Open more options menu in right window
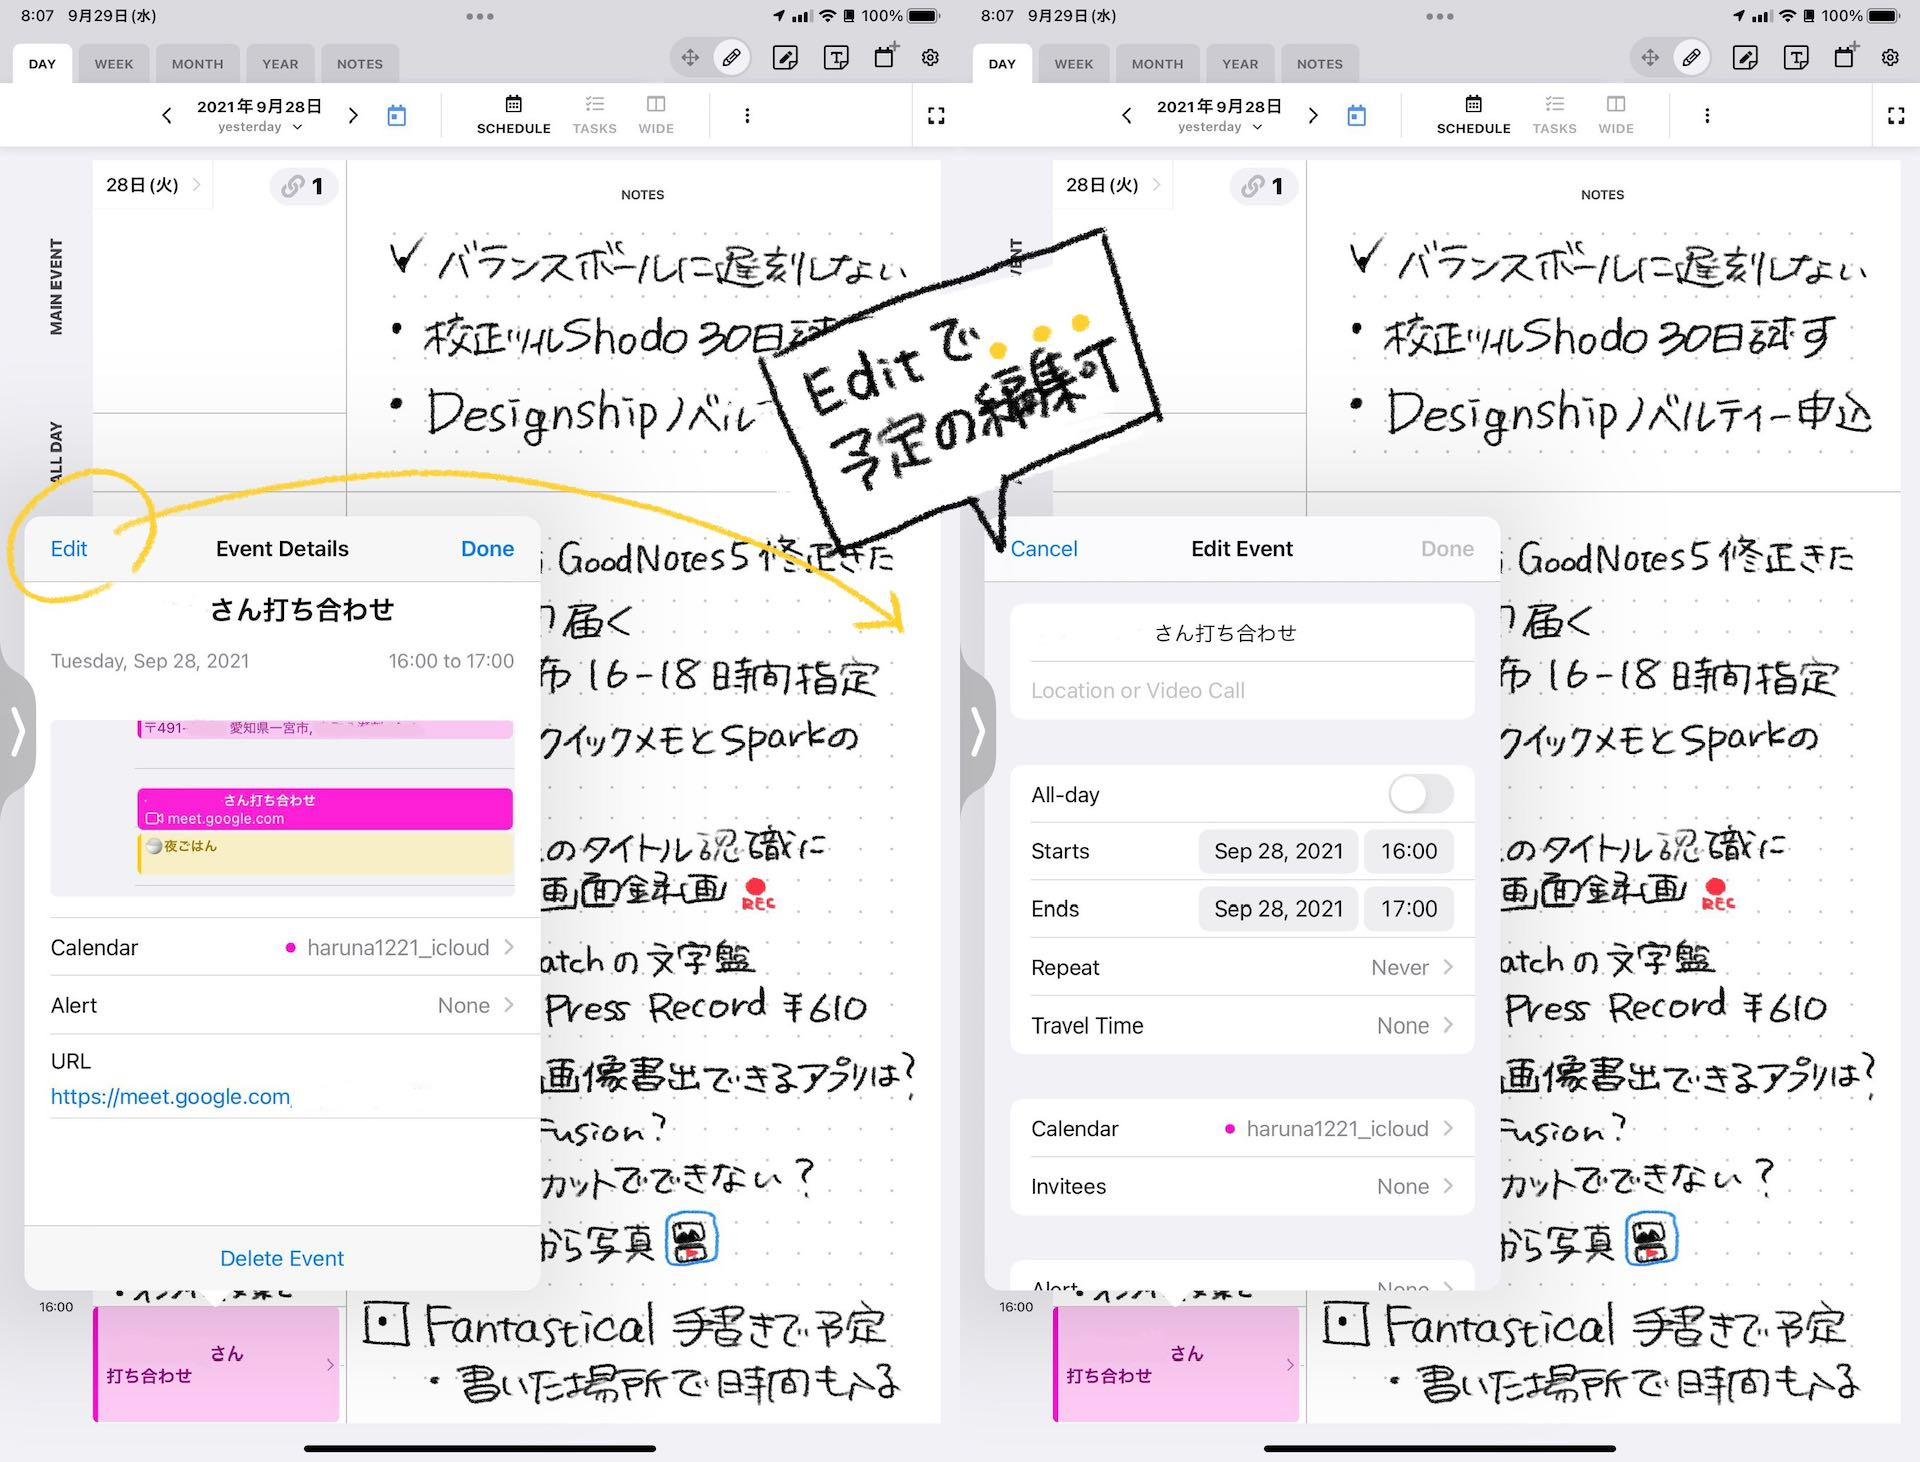Screen dimensions: 1920x1462 coord(1707,116)
